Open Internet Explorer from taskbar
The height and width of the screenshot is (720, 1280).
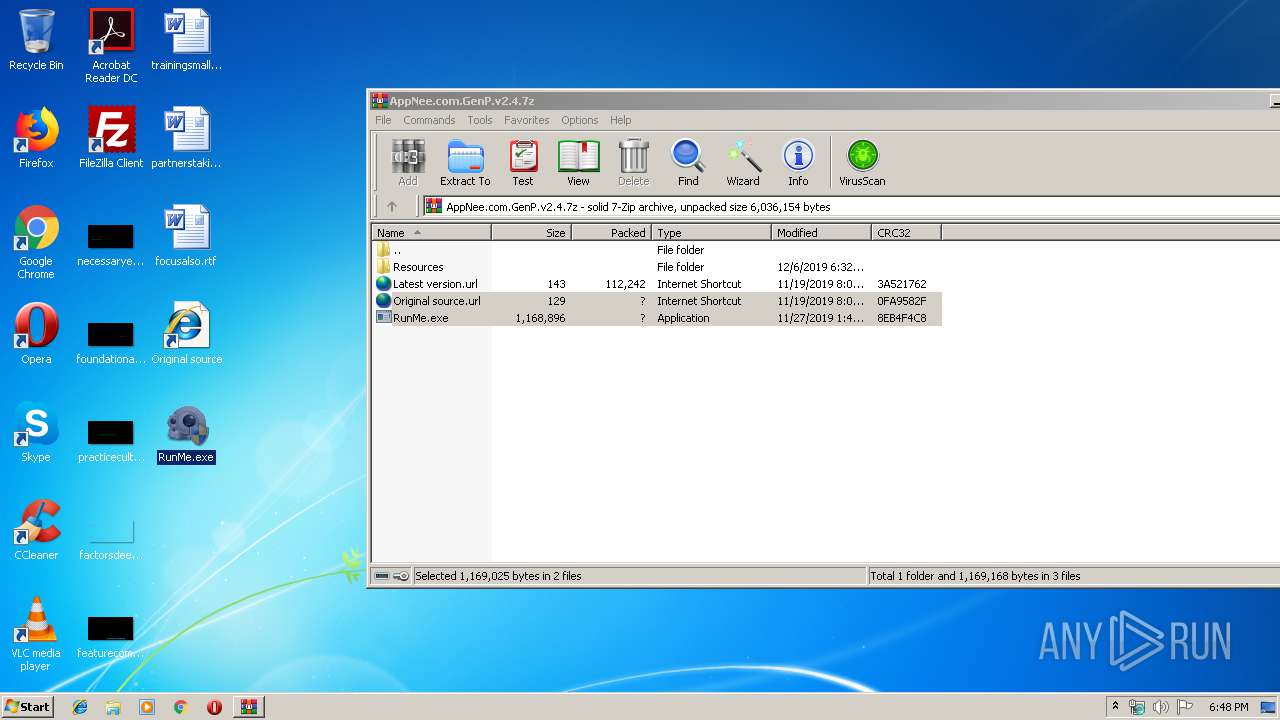pyautogui.click(x=80, y=707)
